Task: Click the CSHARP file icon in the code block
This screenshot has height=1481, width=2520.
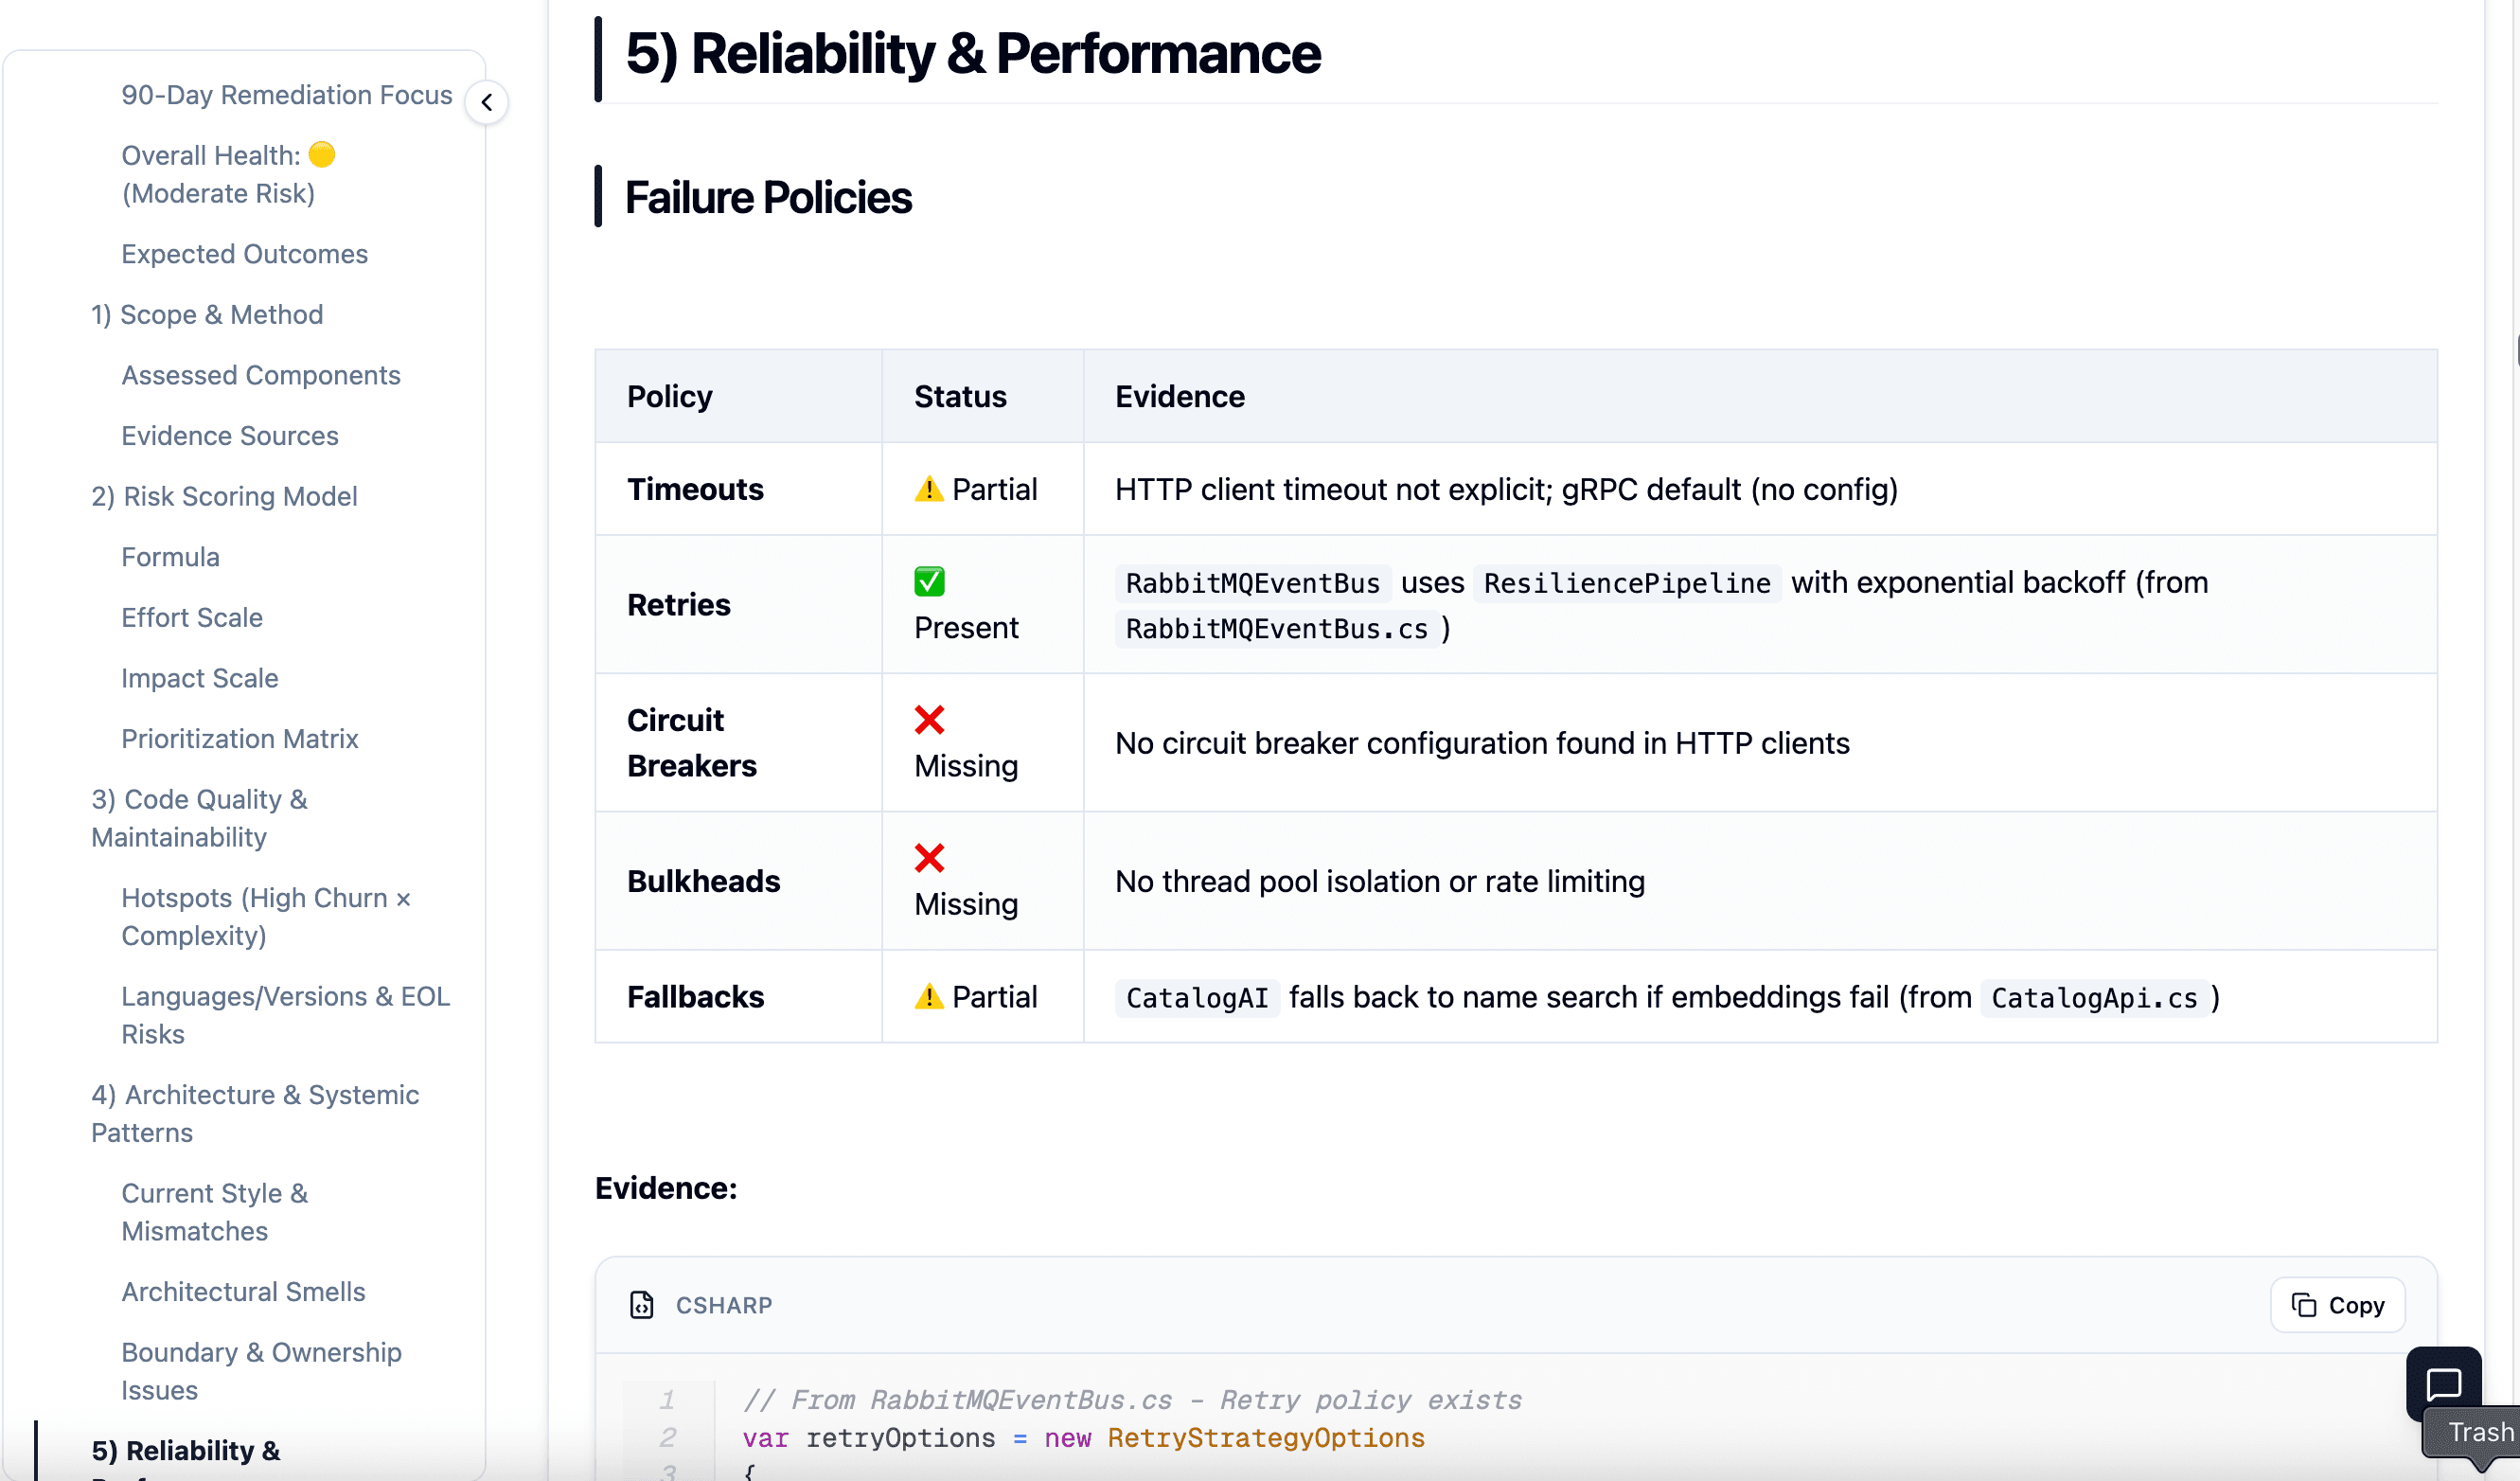Action: click(x=643, y=1305)
